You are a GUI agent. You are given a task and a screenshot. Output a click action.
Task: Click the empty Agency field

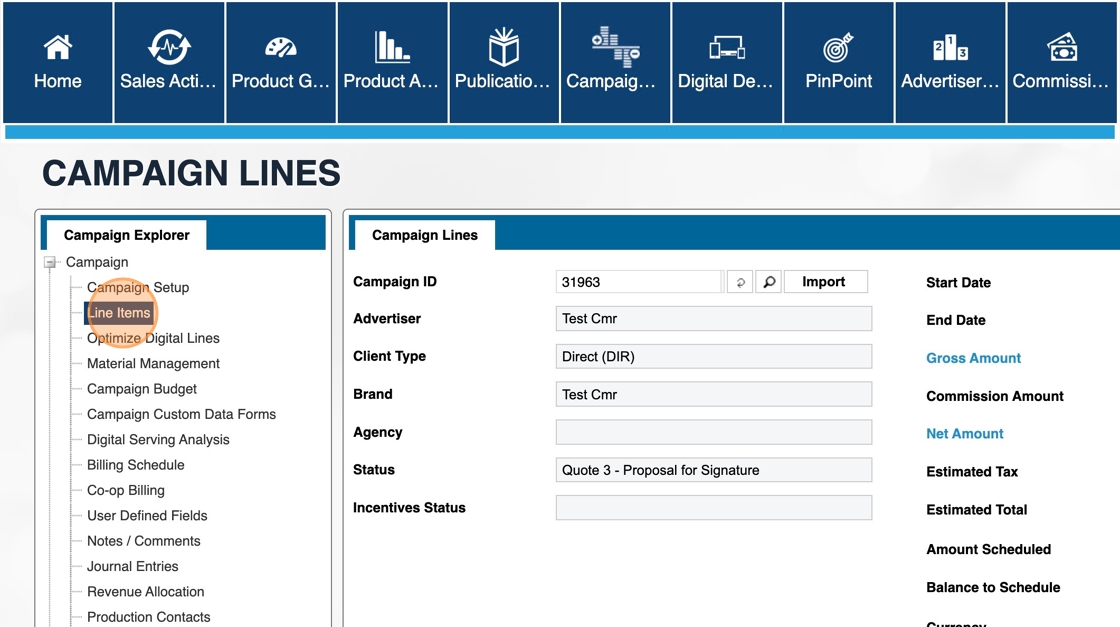[x=714, y=432]
